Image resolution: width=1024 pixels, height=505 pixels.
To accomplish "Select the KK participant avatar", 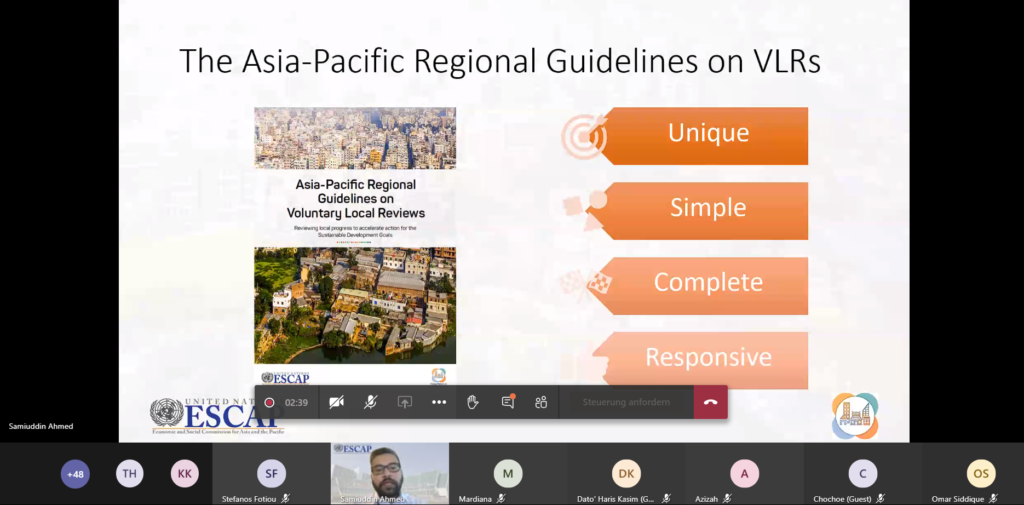I will click(x=184, y=474).
